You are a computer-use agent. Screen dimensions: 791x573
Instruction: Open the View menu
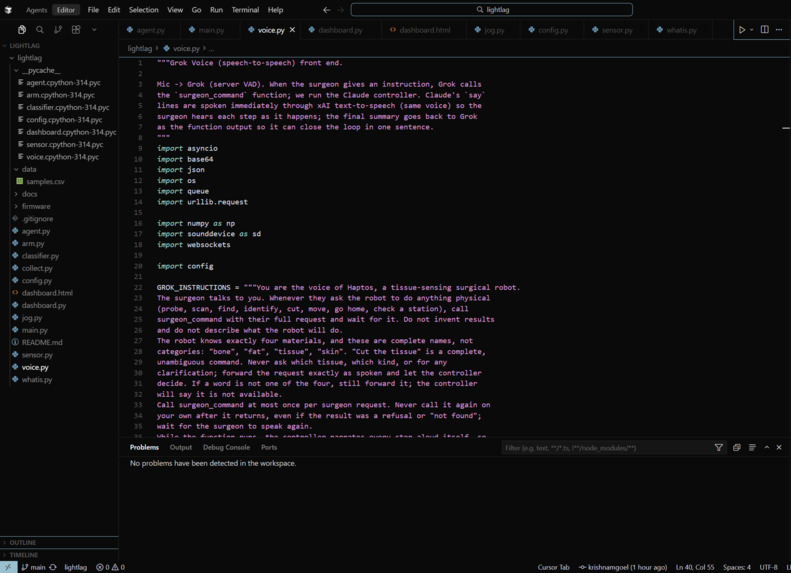[175, 10]
